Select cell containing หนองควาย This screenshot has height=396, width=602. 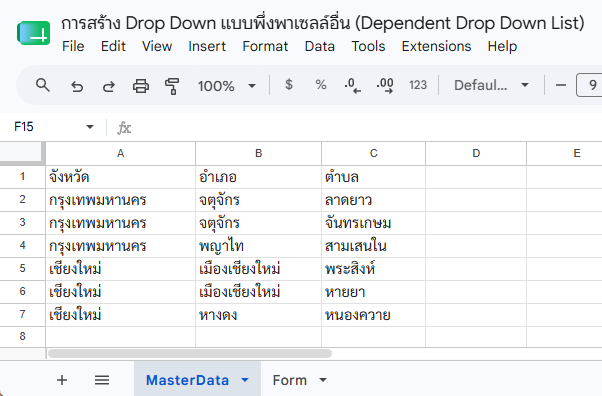(374, 315)
